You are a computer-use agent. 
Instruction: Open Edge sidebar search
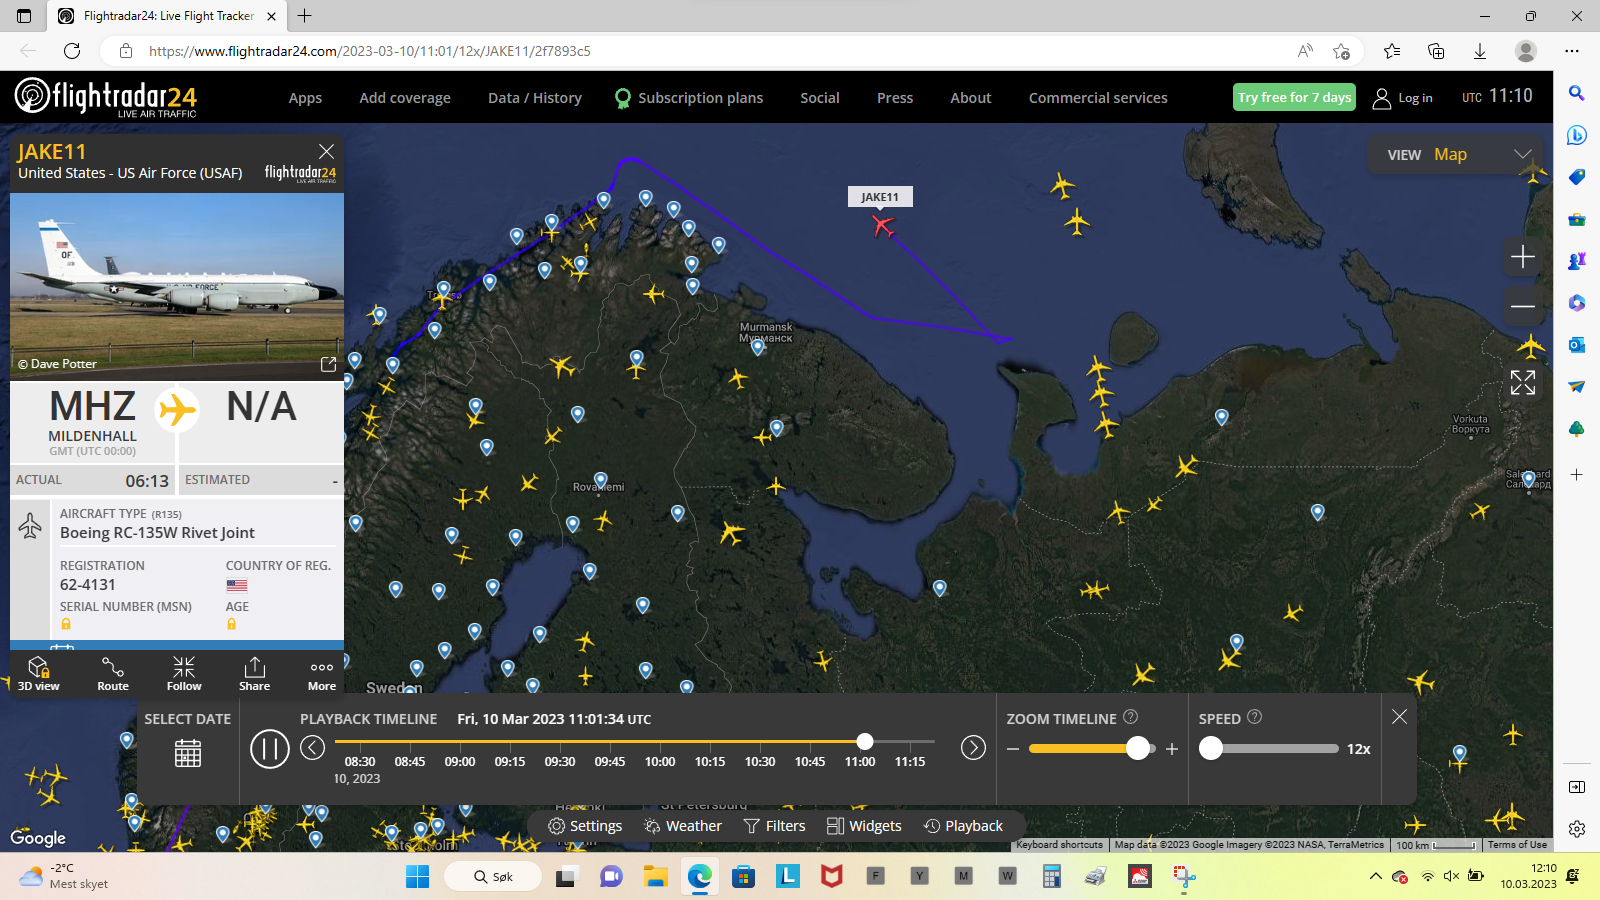1576,93
